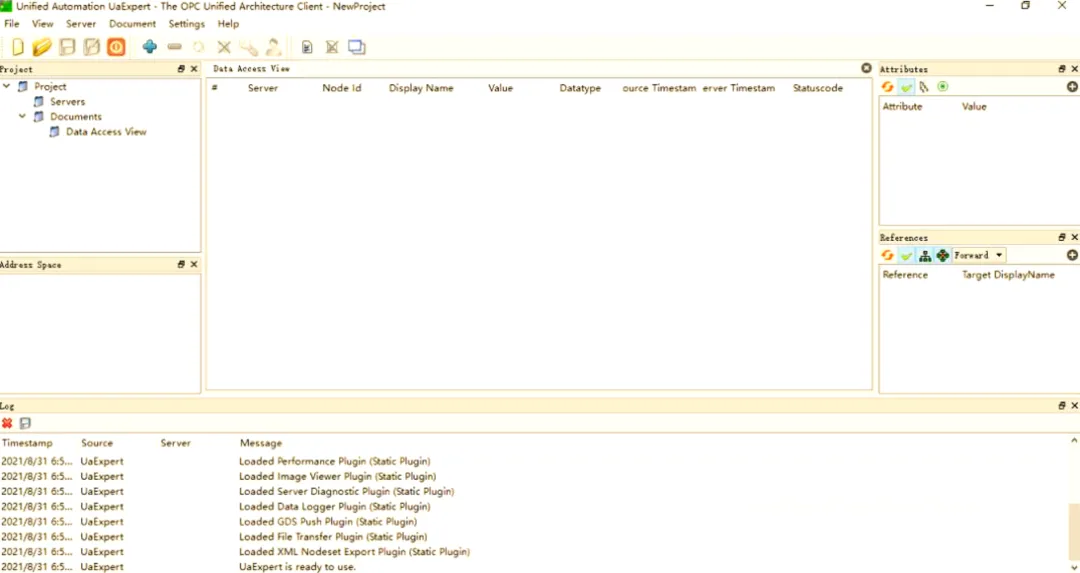
Task: Open server properties with the wrench icon
Action: 249,47
